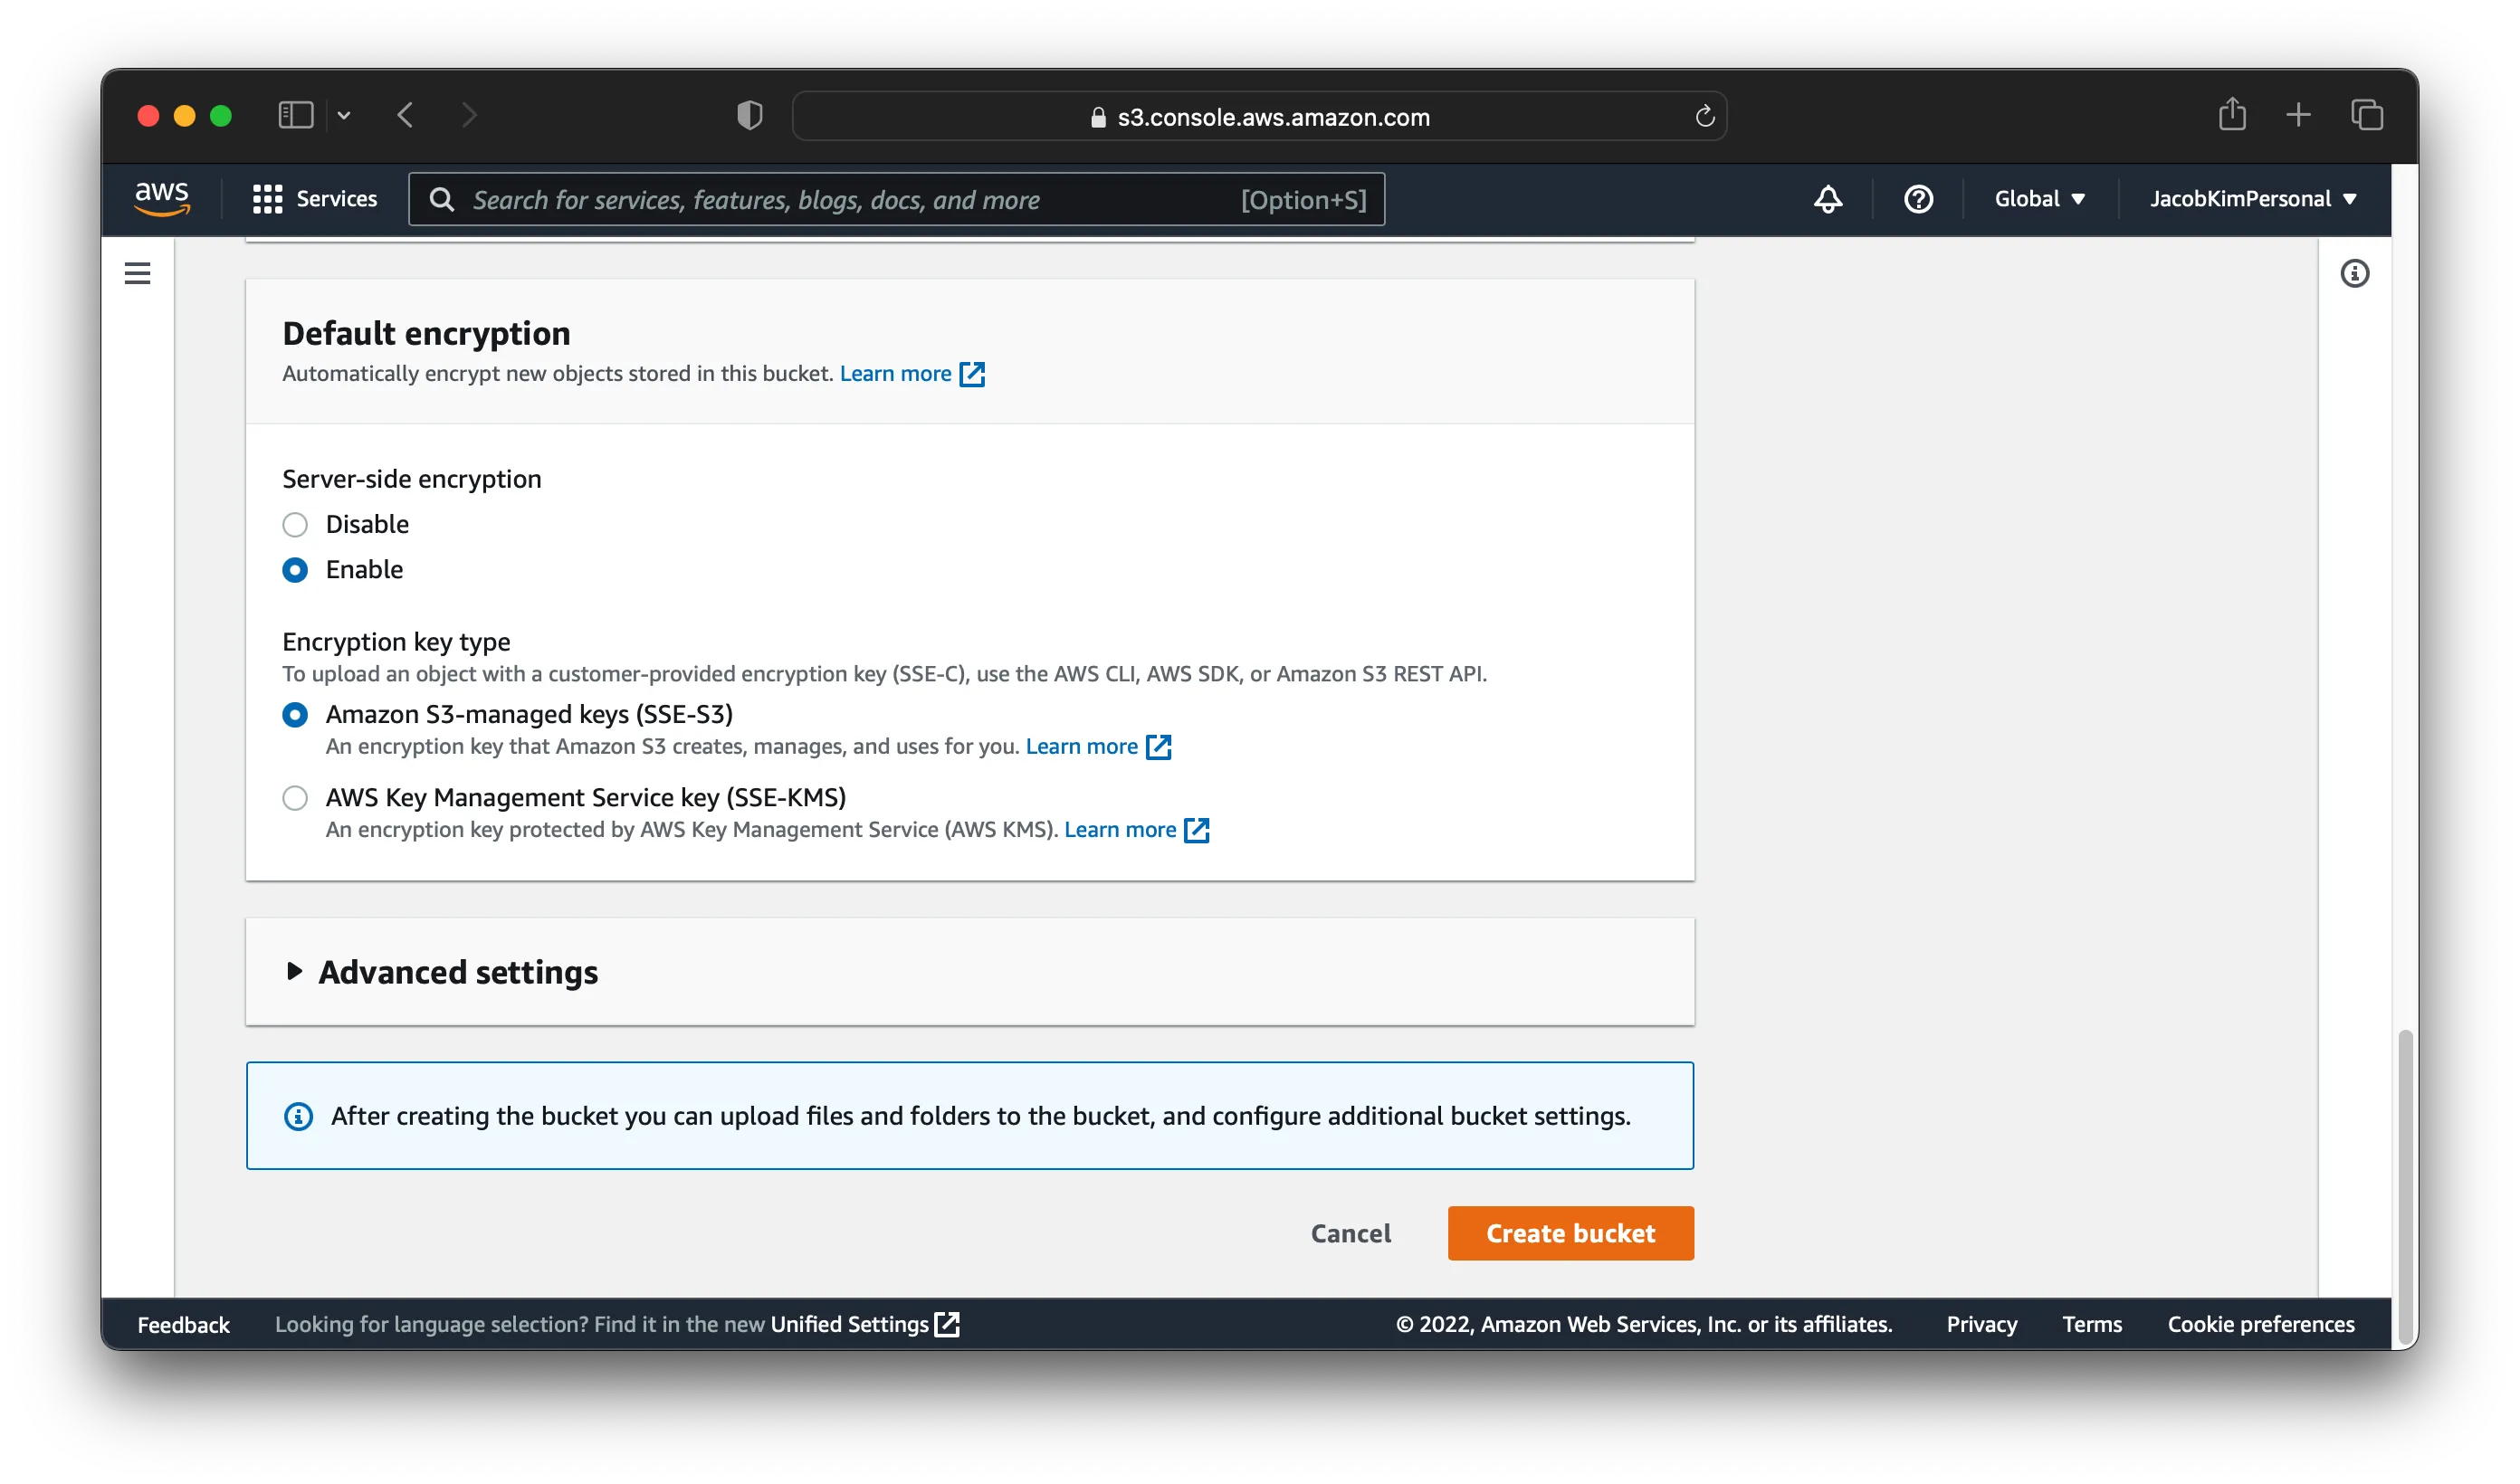Open the Safari tab dropdown chevron
This screenshot has width=2520, height=1484.
345,115
